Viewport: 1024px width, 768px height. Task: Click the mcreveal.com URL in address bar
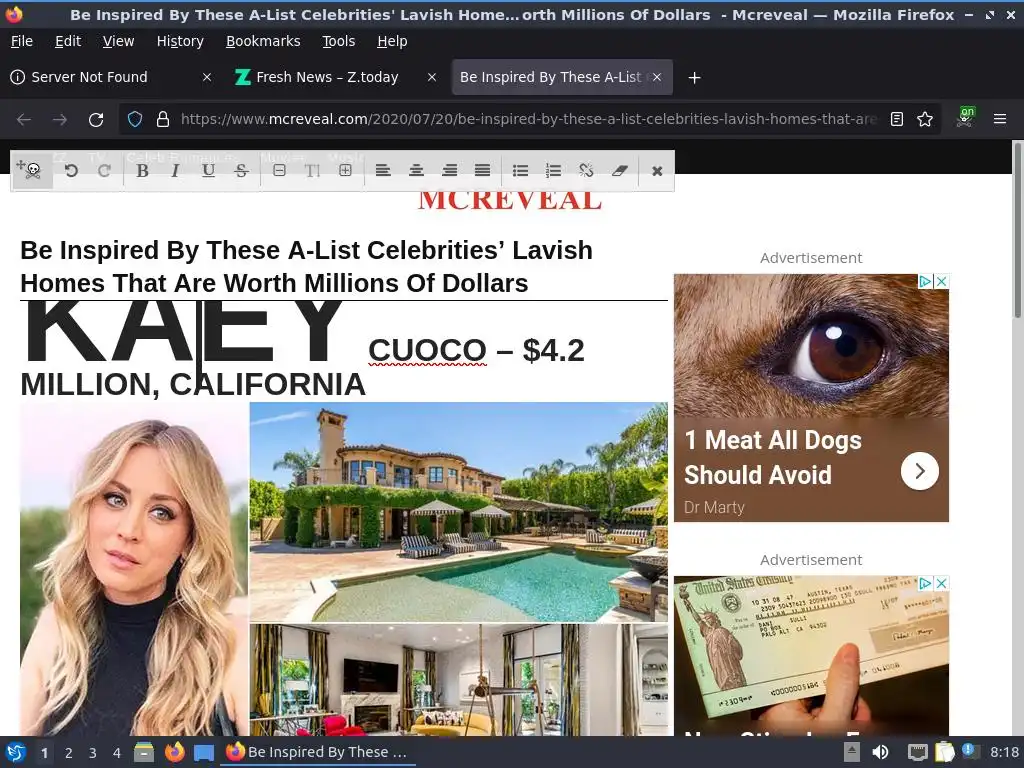[x=528, y=119]
